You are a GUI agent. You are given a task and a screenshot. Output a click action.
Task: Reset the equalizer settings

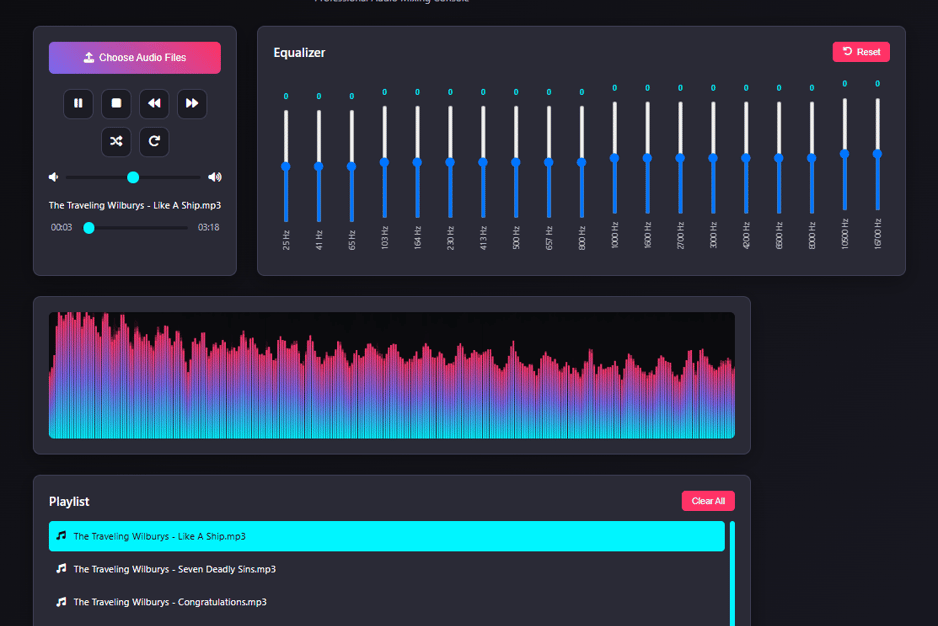[861, 52]
